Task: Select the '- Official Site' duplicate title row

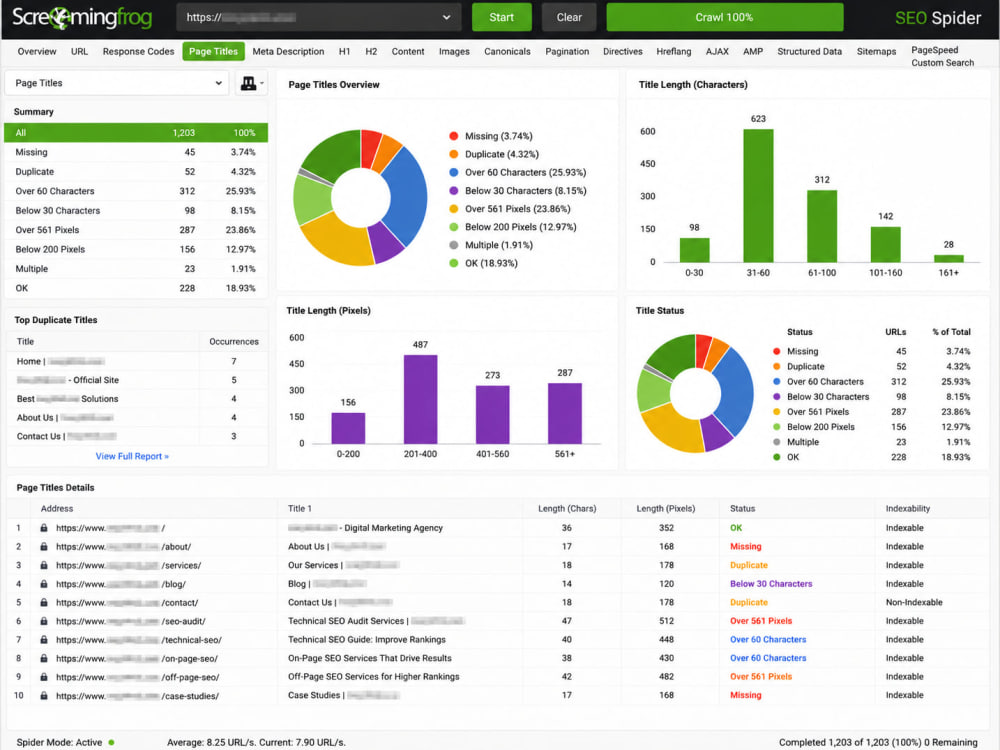Action: point(137,380)
